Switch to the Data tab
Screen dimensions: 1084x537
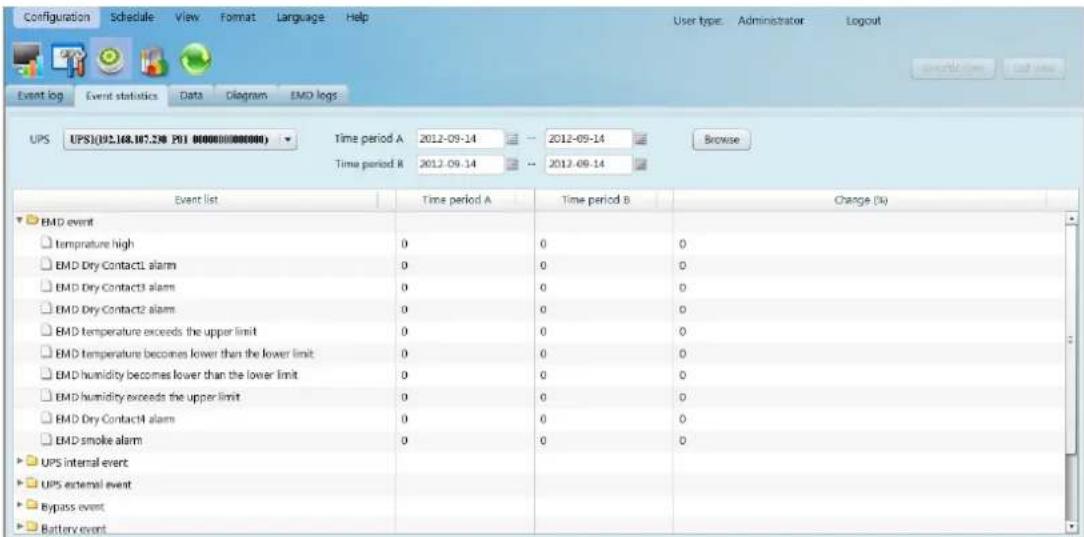(x=190, y=97)
